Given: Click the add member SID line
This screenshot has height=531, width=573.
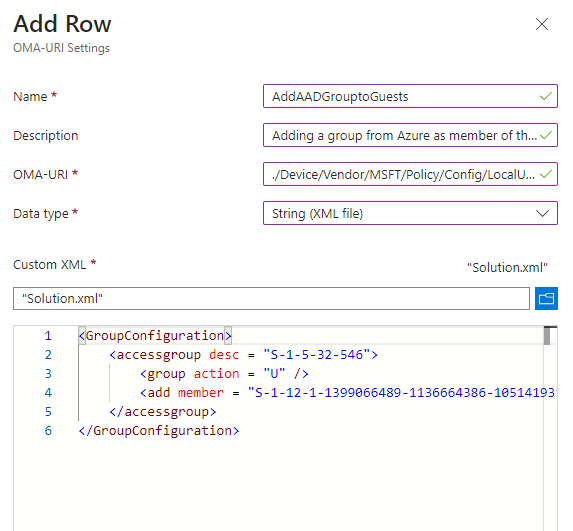Looking at the screenshot, I should click(x=348, y=392).
